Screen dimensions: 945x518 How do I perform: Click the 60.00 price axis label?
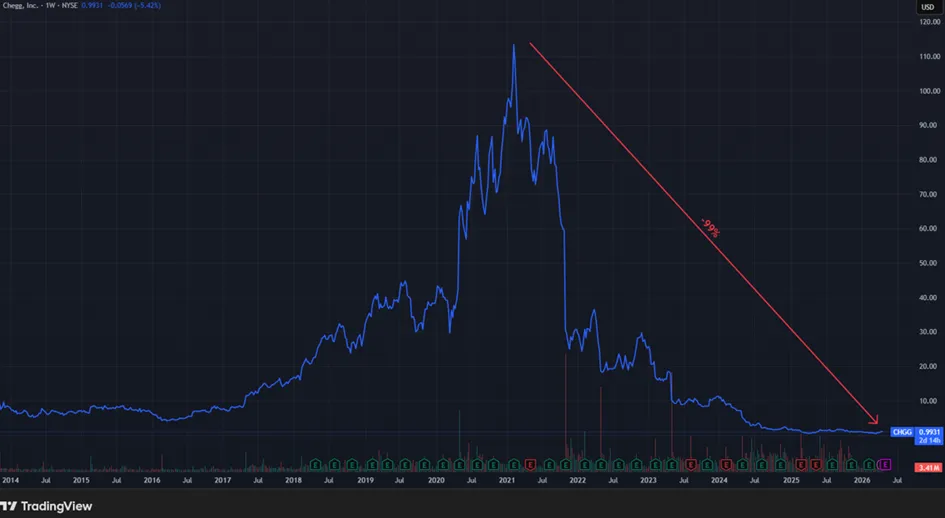(x=930, y=228)
